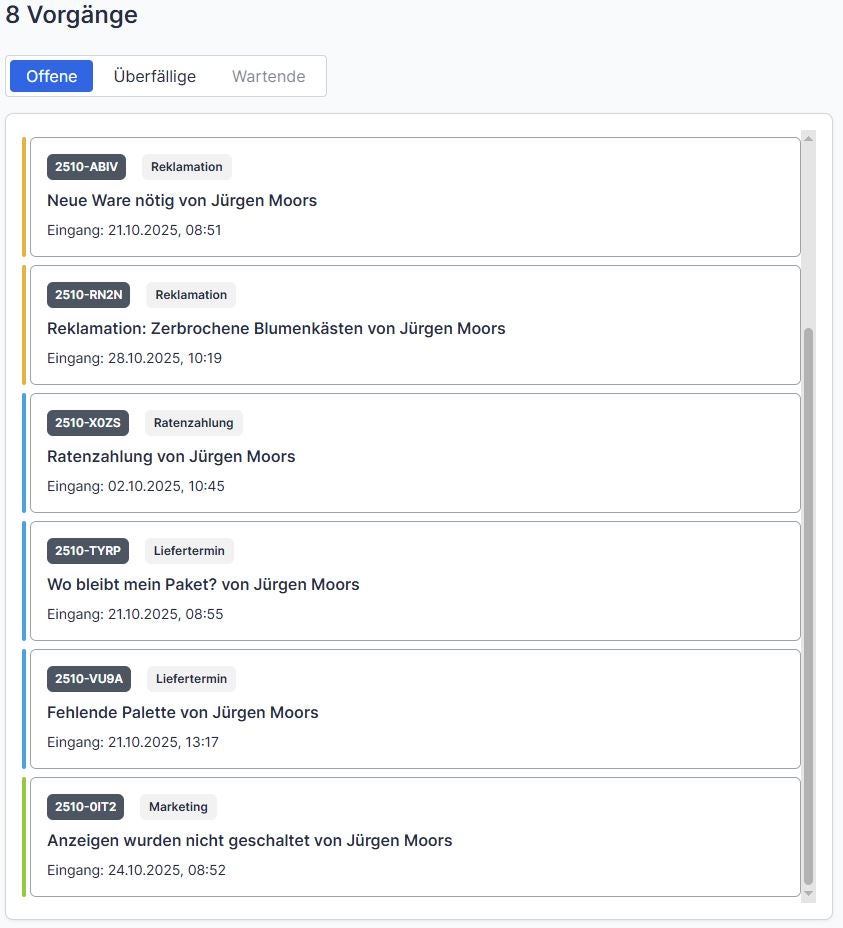Click Liefertermin tag on ticket 2510-VU9A

pos(191,679)
